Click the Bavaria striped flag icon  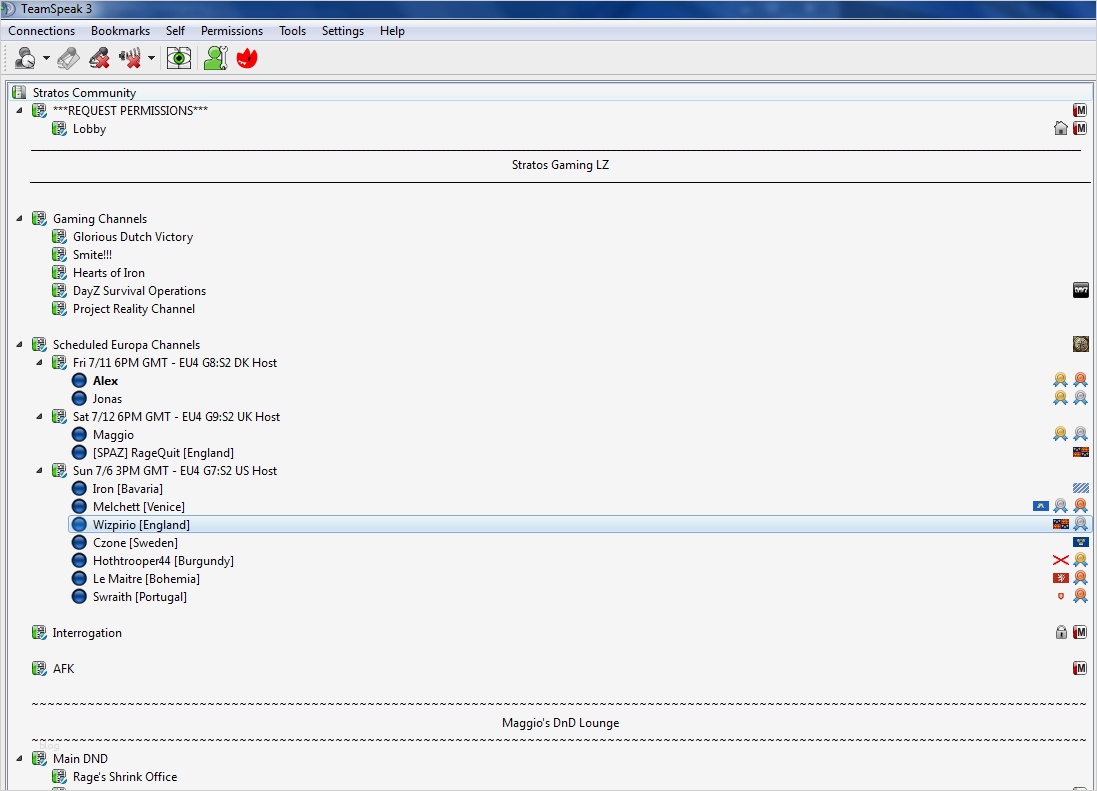pos(1081,488)
